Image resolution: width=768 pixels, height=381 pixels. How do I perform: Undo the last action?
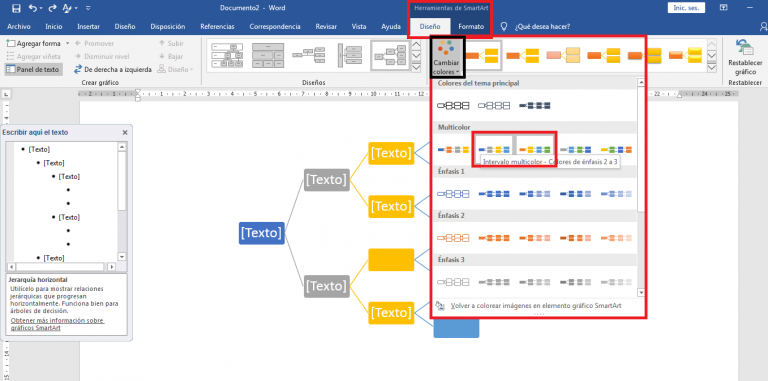[33, 8]
